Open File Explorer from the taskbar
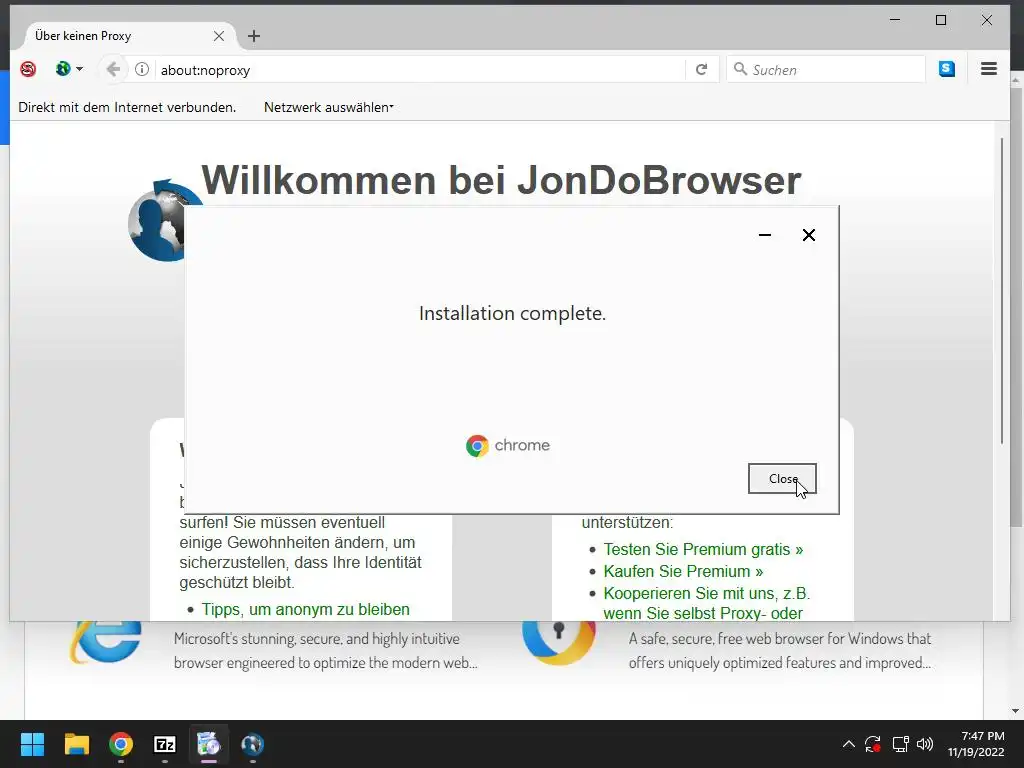The image size is (1024, 768). click(x=76, y=744)
